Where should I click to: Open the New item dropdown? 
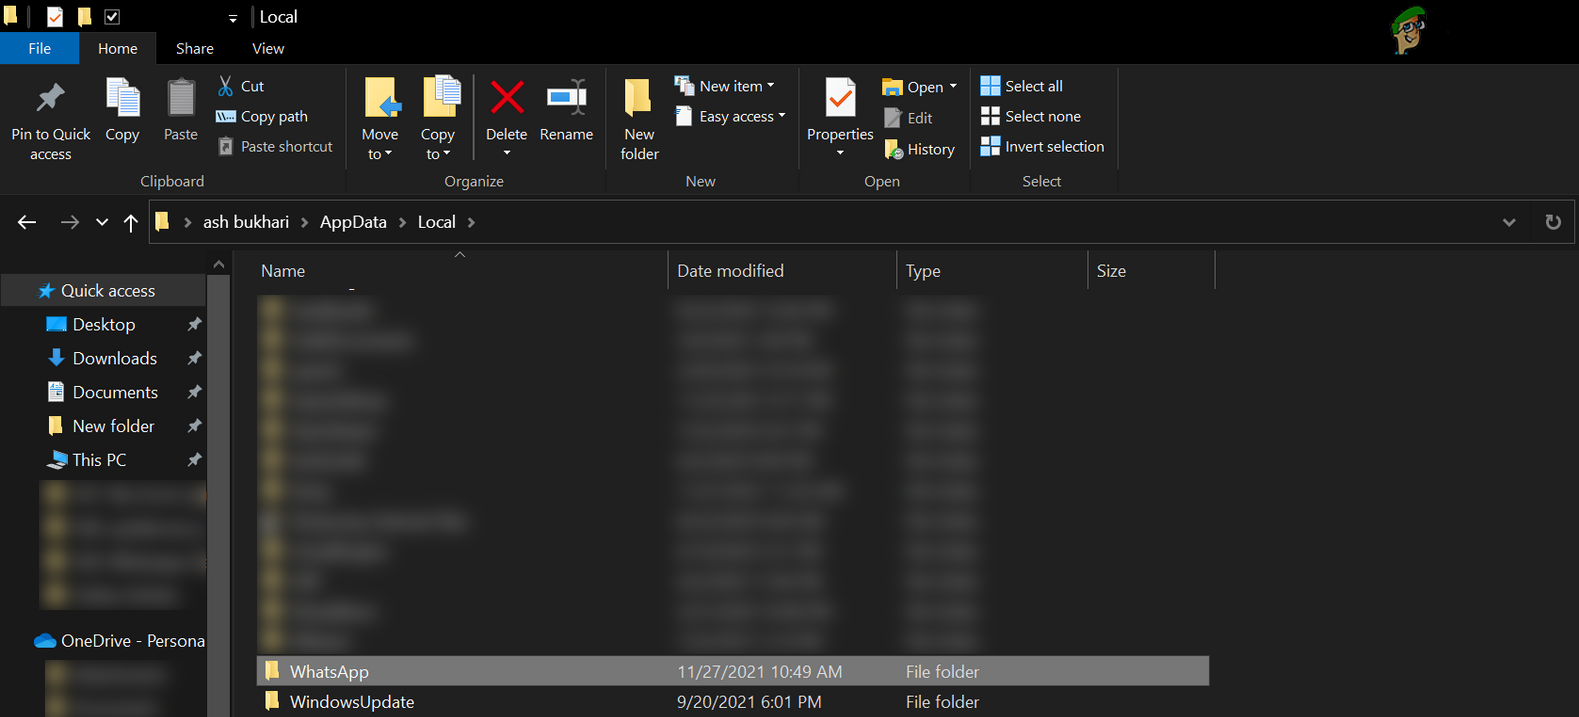point(725,86)
